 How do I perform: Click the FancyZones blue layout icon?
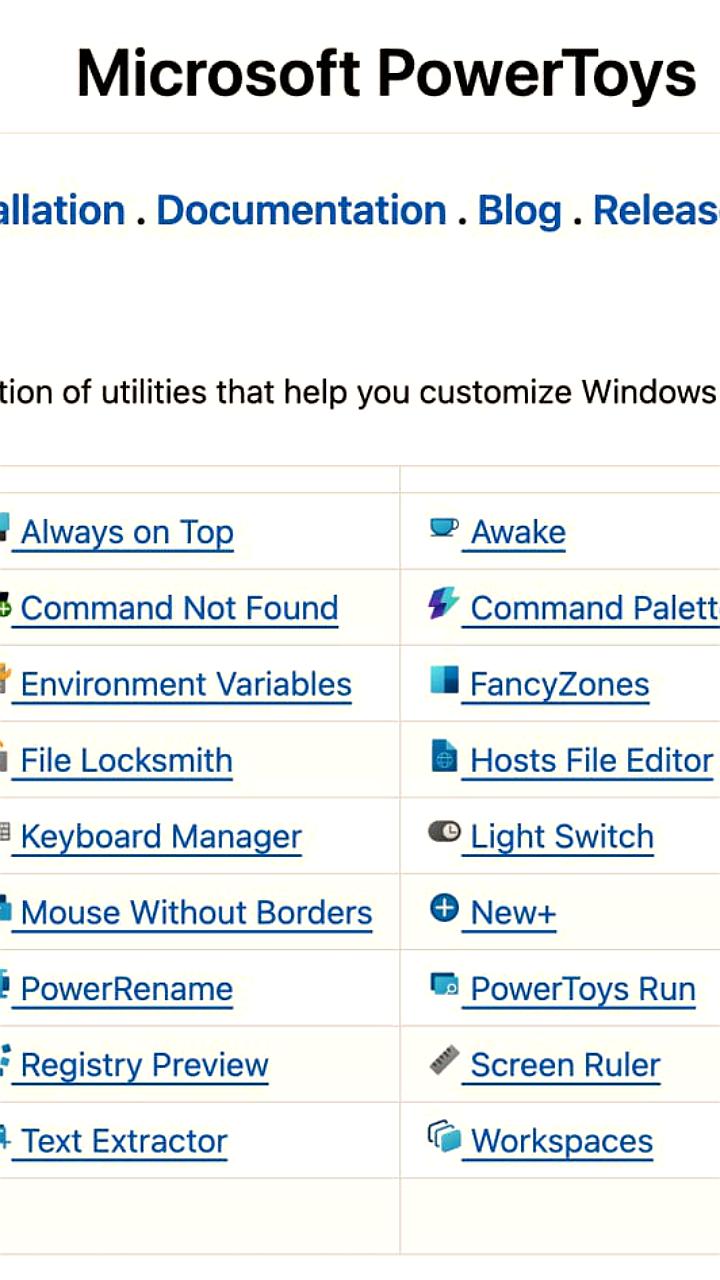[444, 680]
